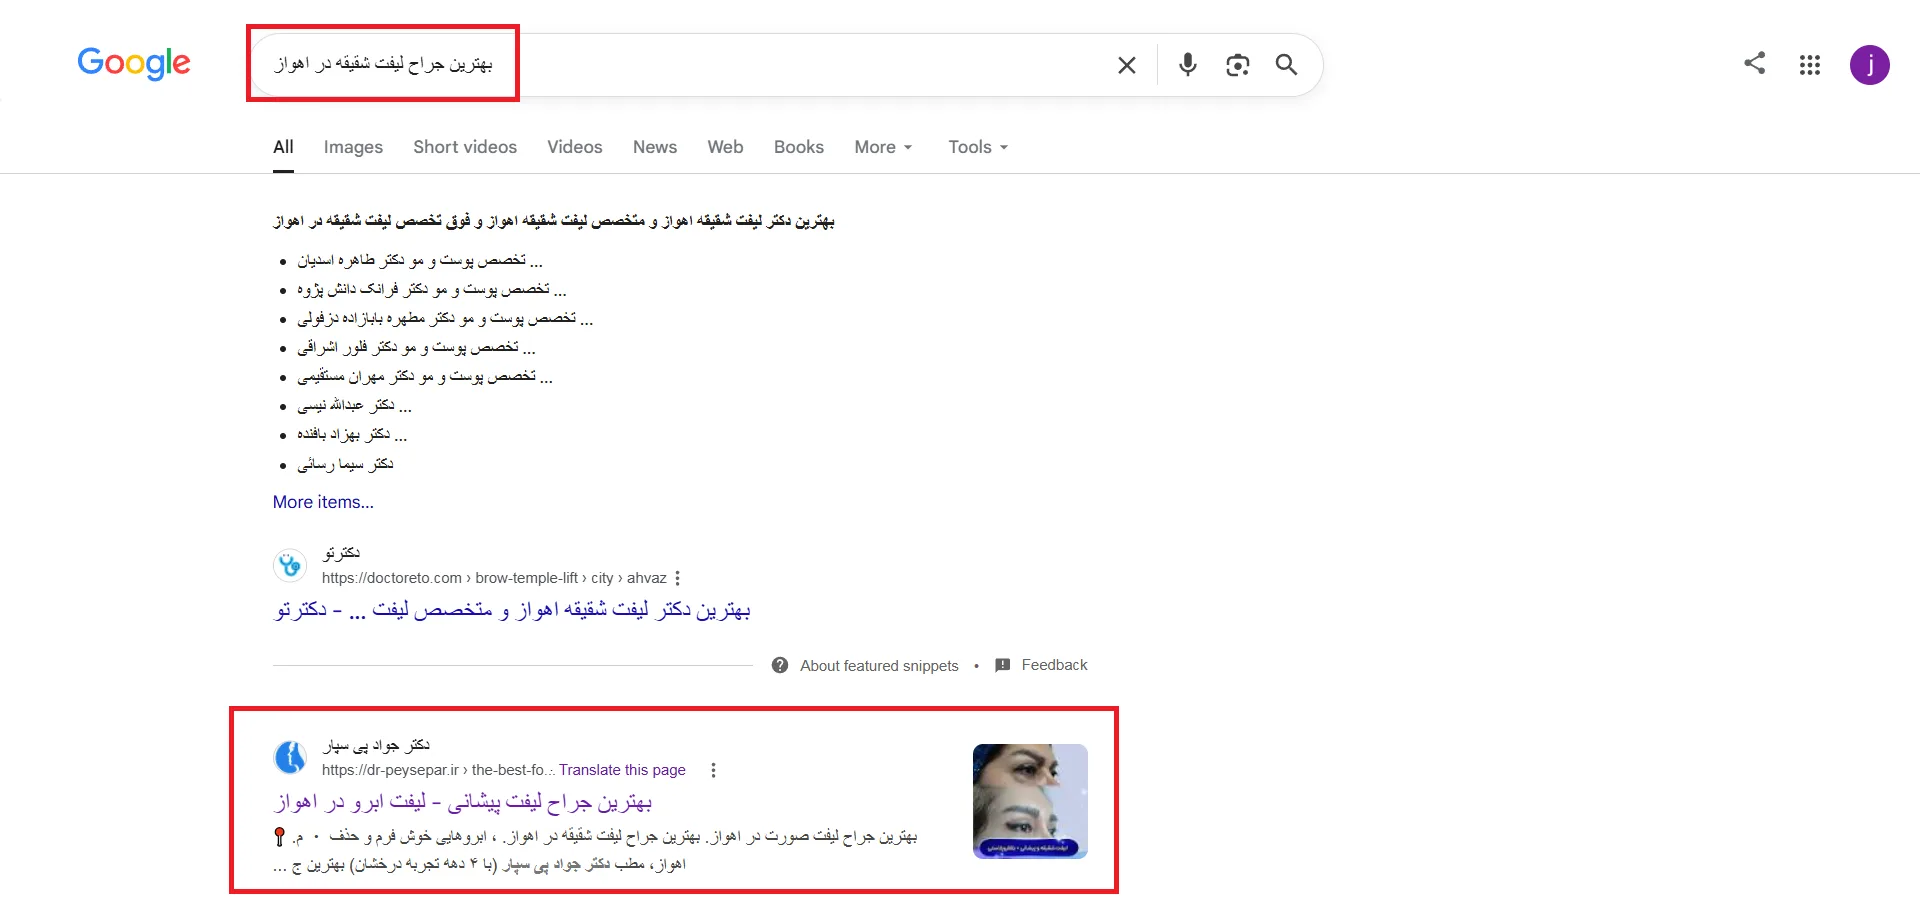Click the dr-peysepar site favicon
The height and width of the screenshot is (901, 1920).
[x=290, y=757]
